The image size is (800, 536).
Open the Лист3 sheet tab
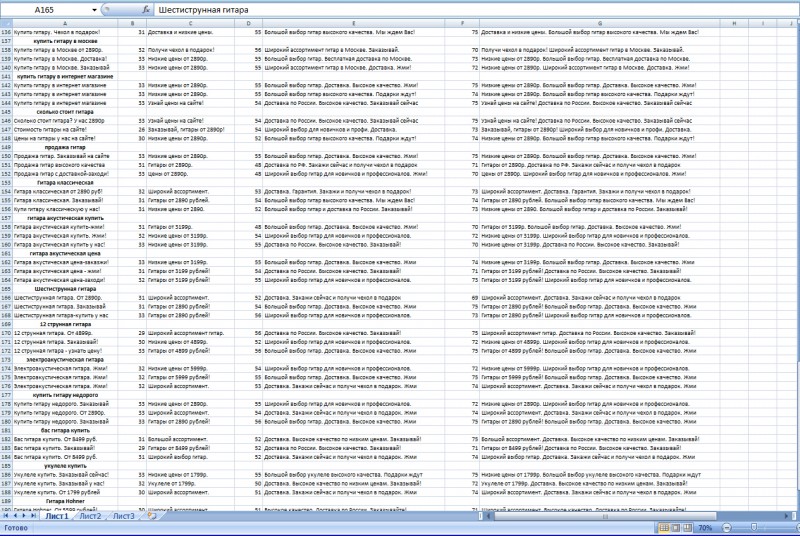click(124, 516)
